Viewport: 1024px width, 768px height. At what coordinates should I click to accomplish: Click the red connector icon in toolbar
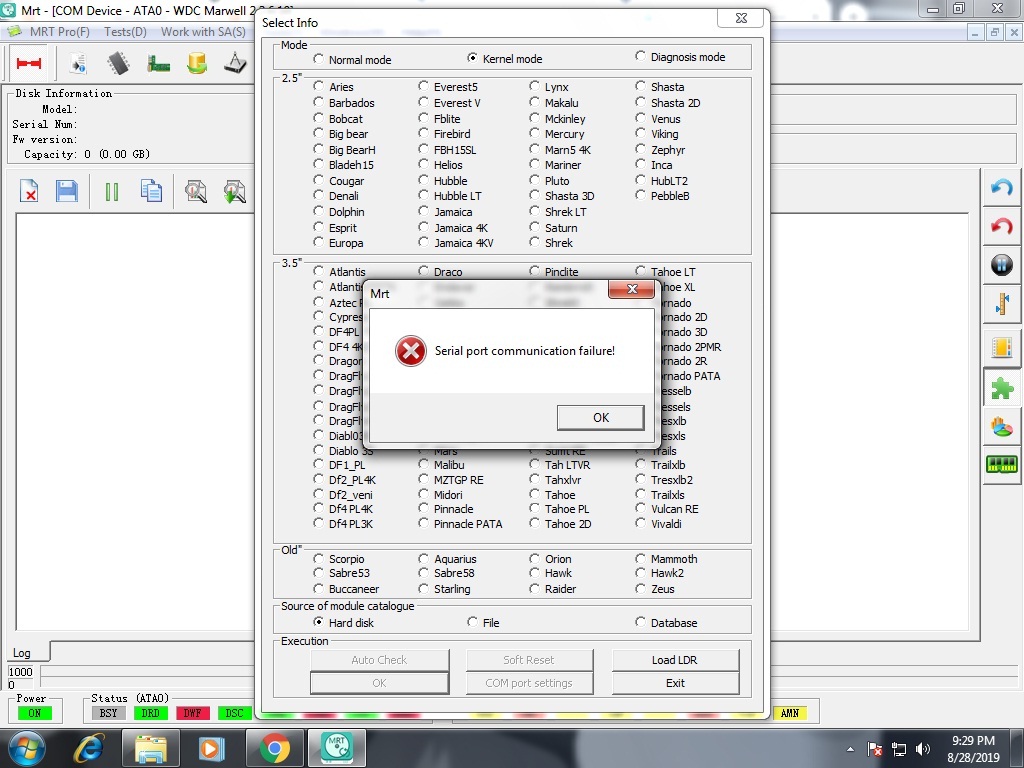click(x=29, y=63)
